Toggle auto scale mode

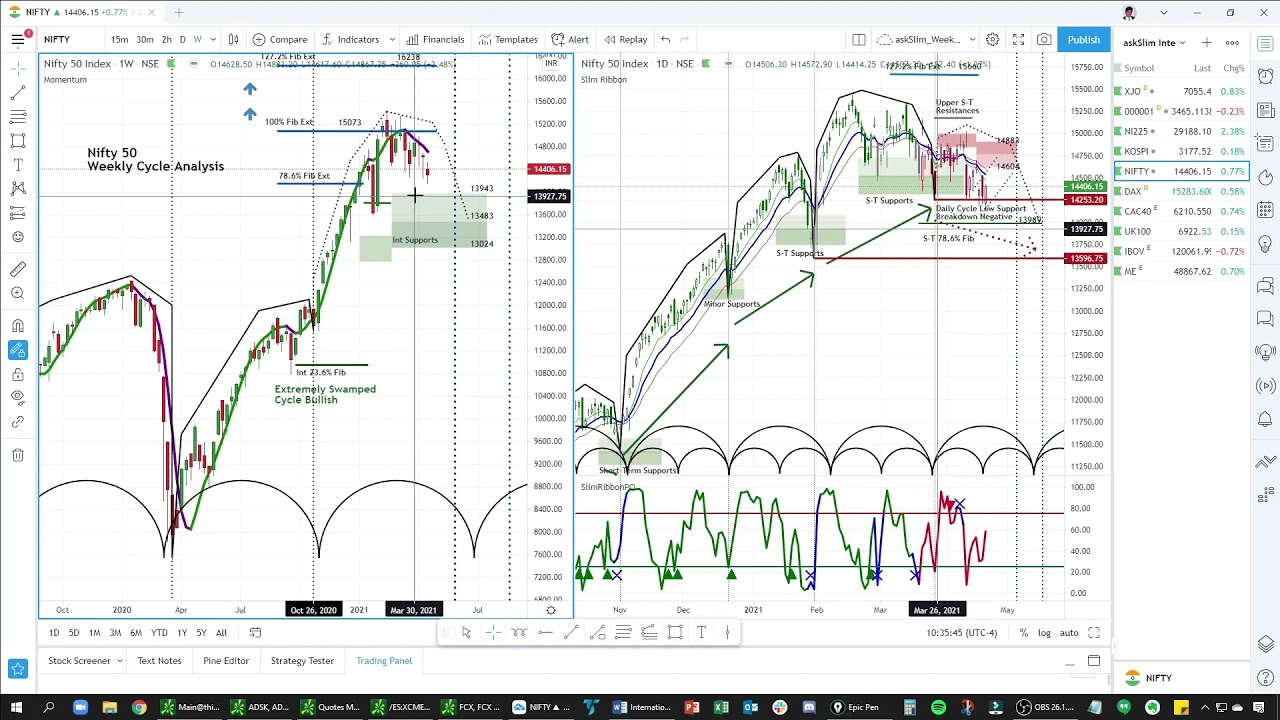tap(1069, 633)
